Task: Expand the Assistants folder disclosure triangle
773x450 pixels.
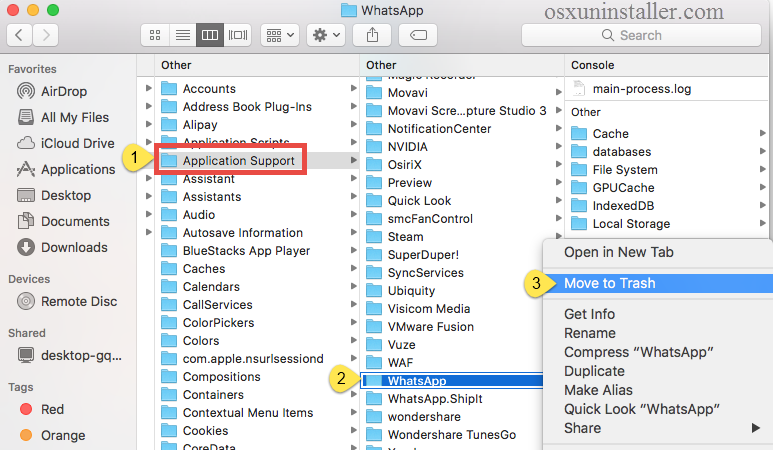Action: (x=148, y=196)
